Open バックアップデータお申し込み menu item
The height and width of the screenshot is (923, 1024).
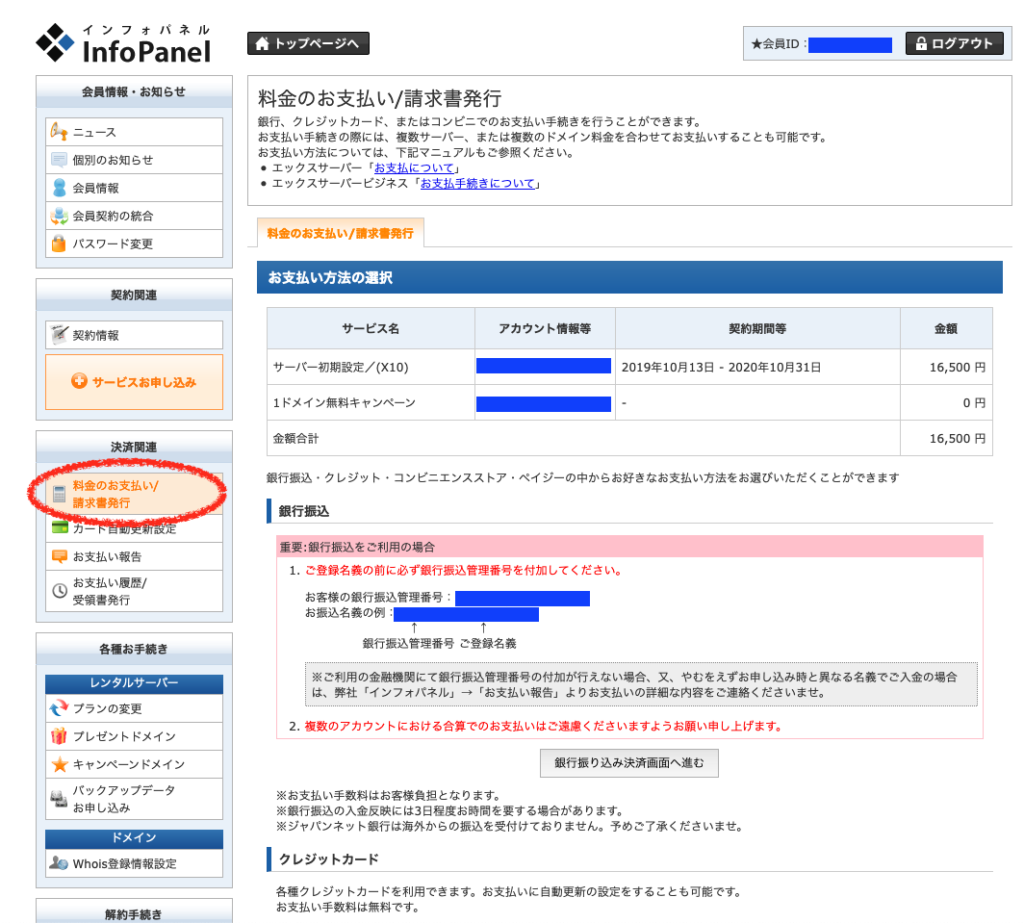point(134,799)
